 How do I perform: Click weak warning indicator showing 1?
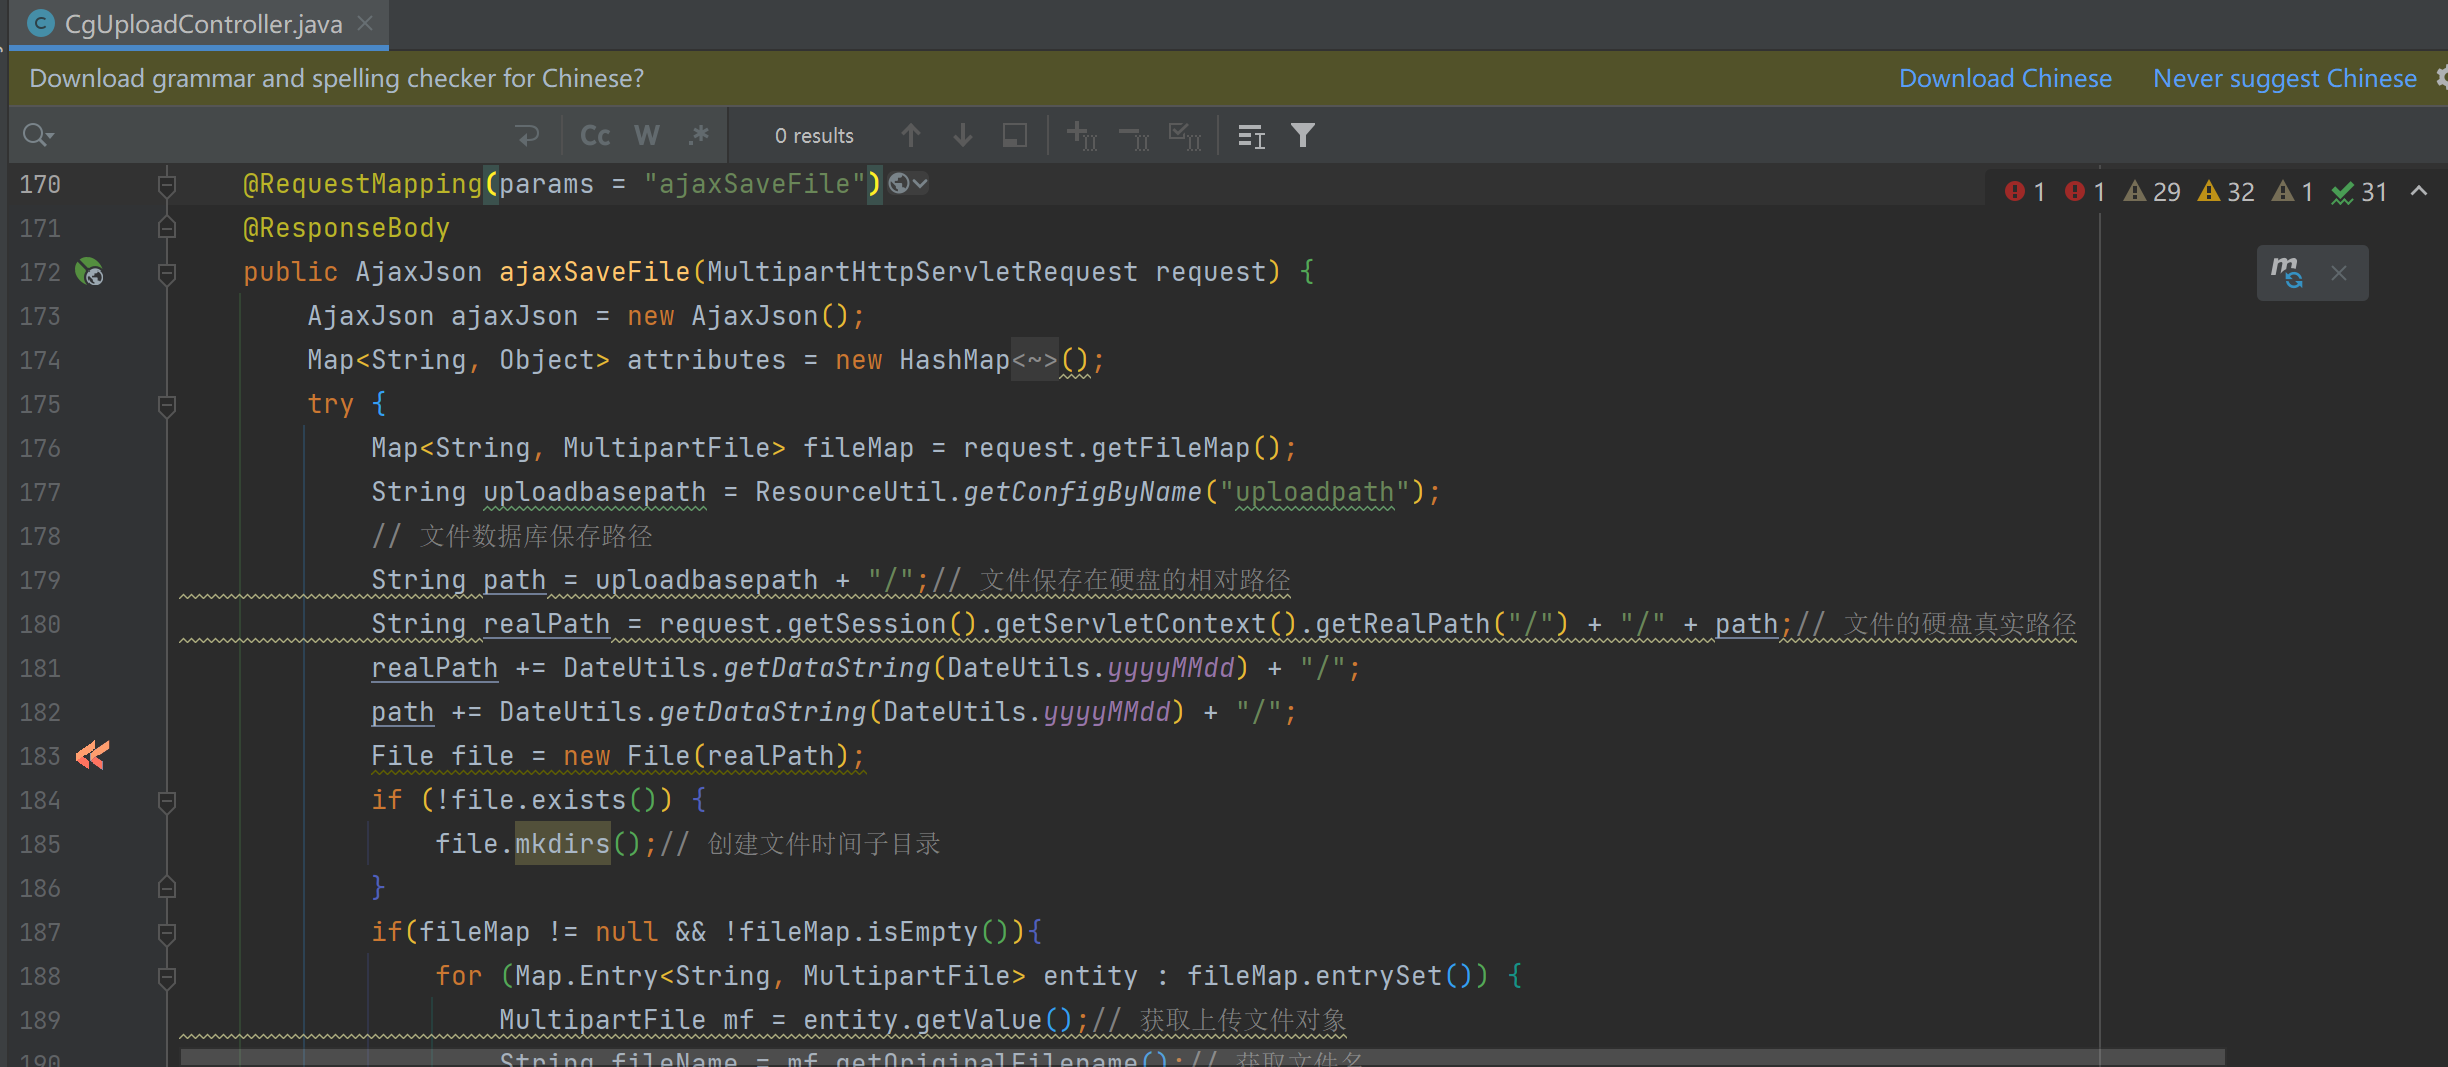(x=2293, y=191)
